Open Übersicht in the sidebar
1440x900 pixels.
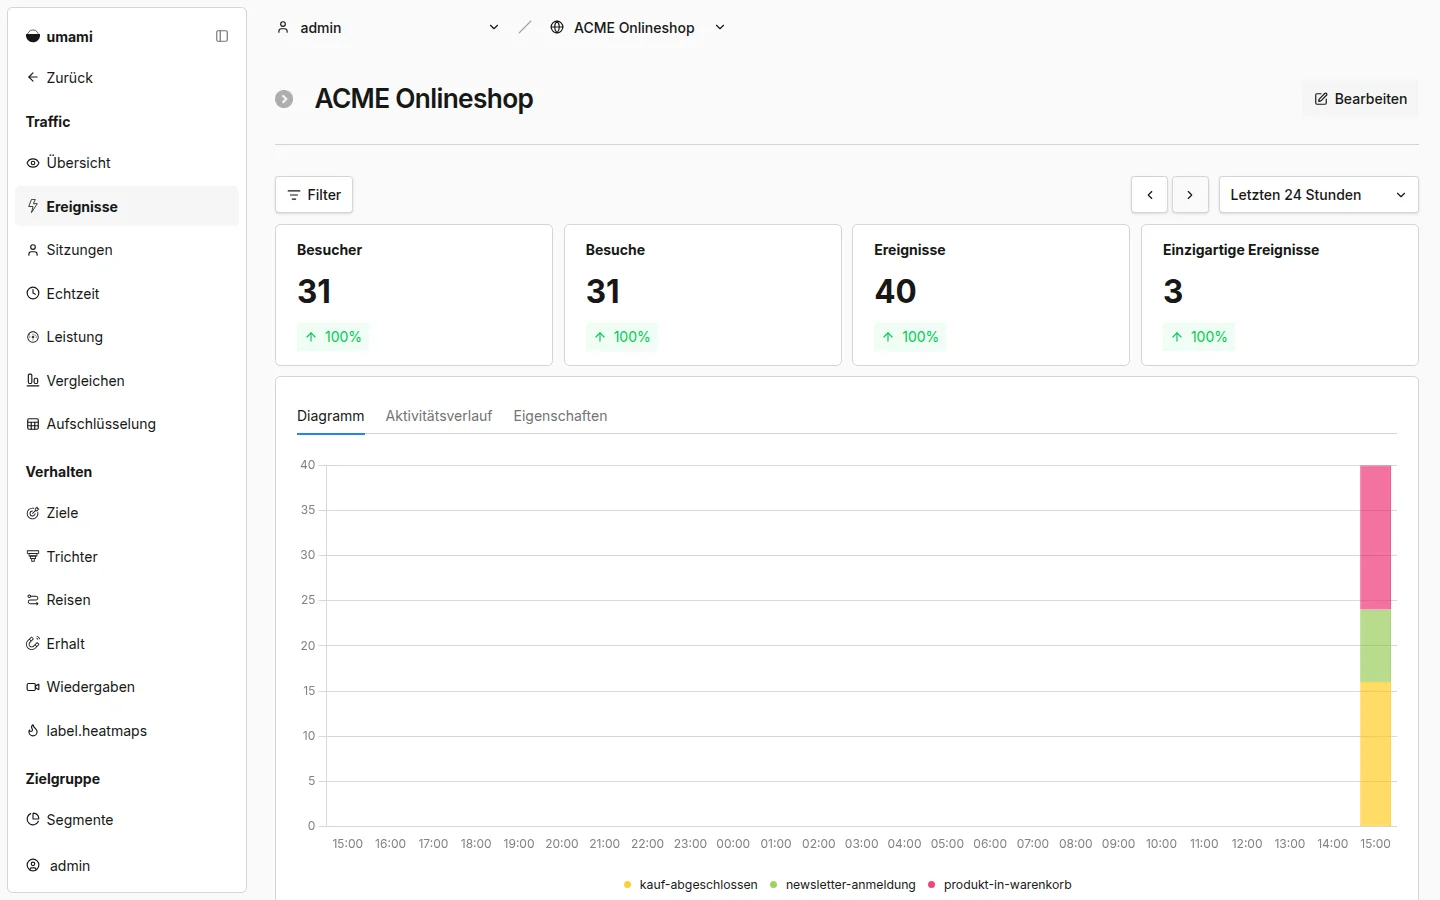point(127,163)
